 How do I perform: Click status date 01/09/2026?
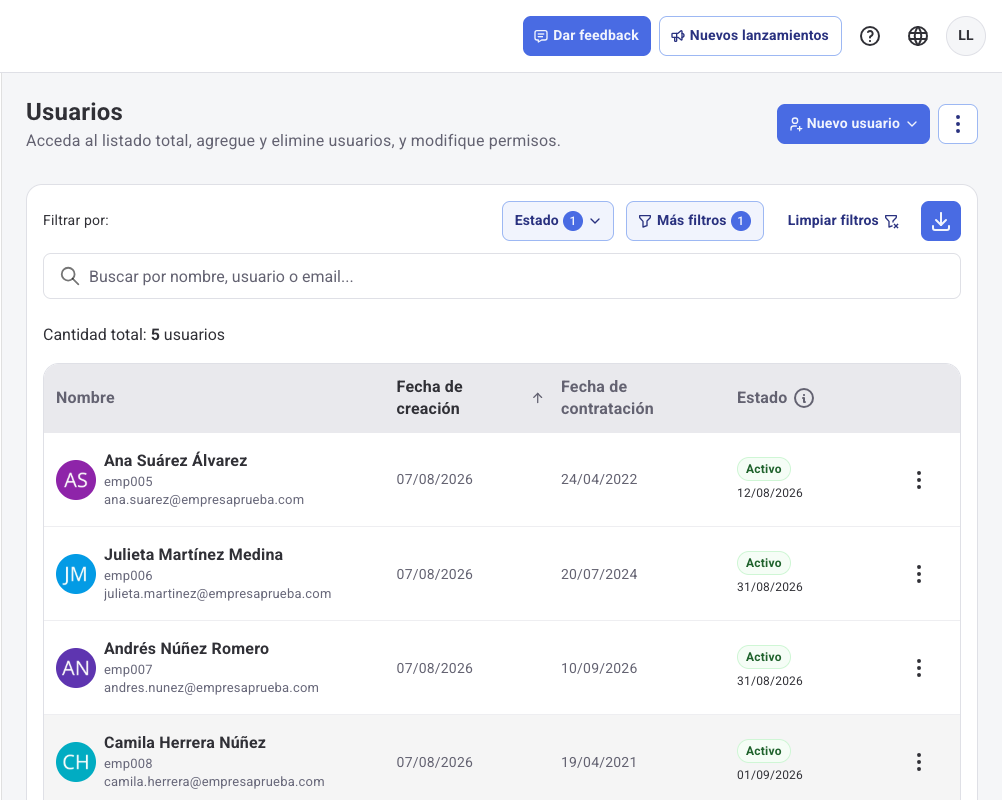click(x=769, y=774)
